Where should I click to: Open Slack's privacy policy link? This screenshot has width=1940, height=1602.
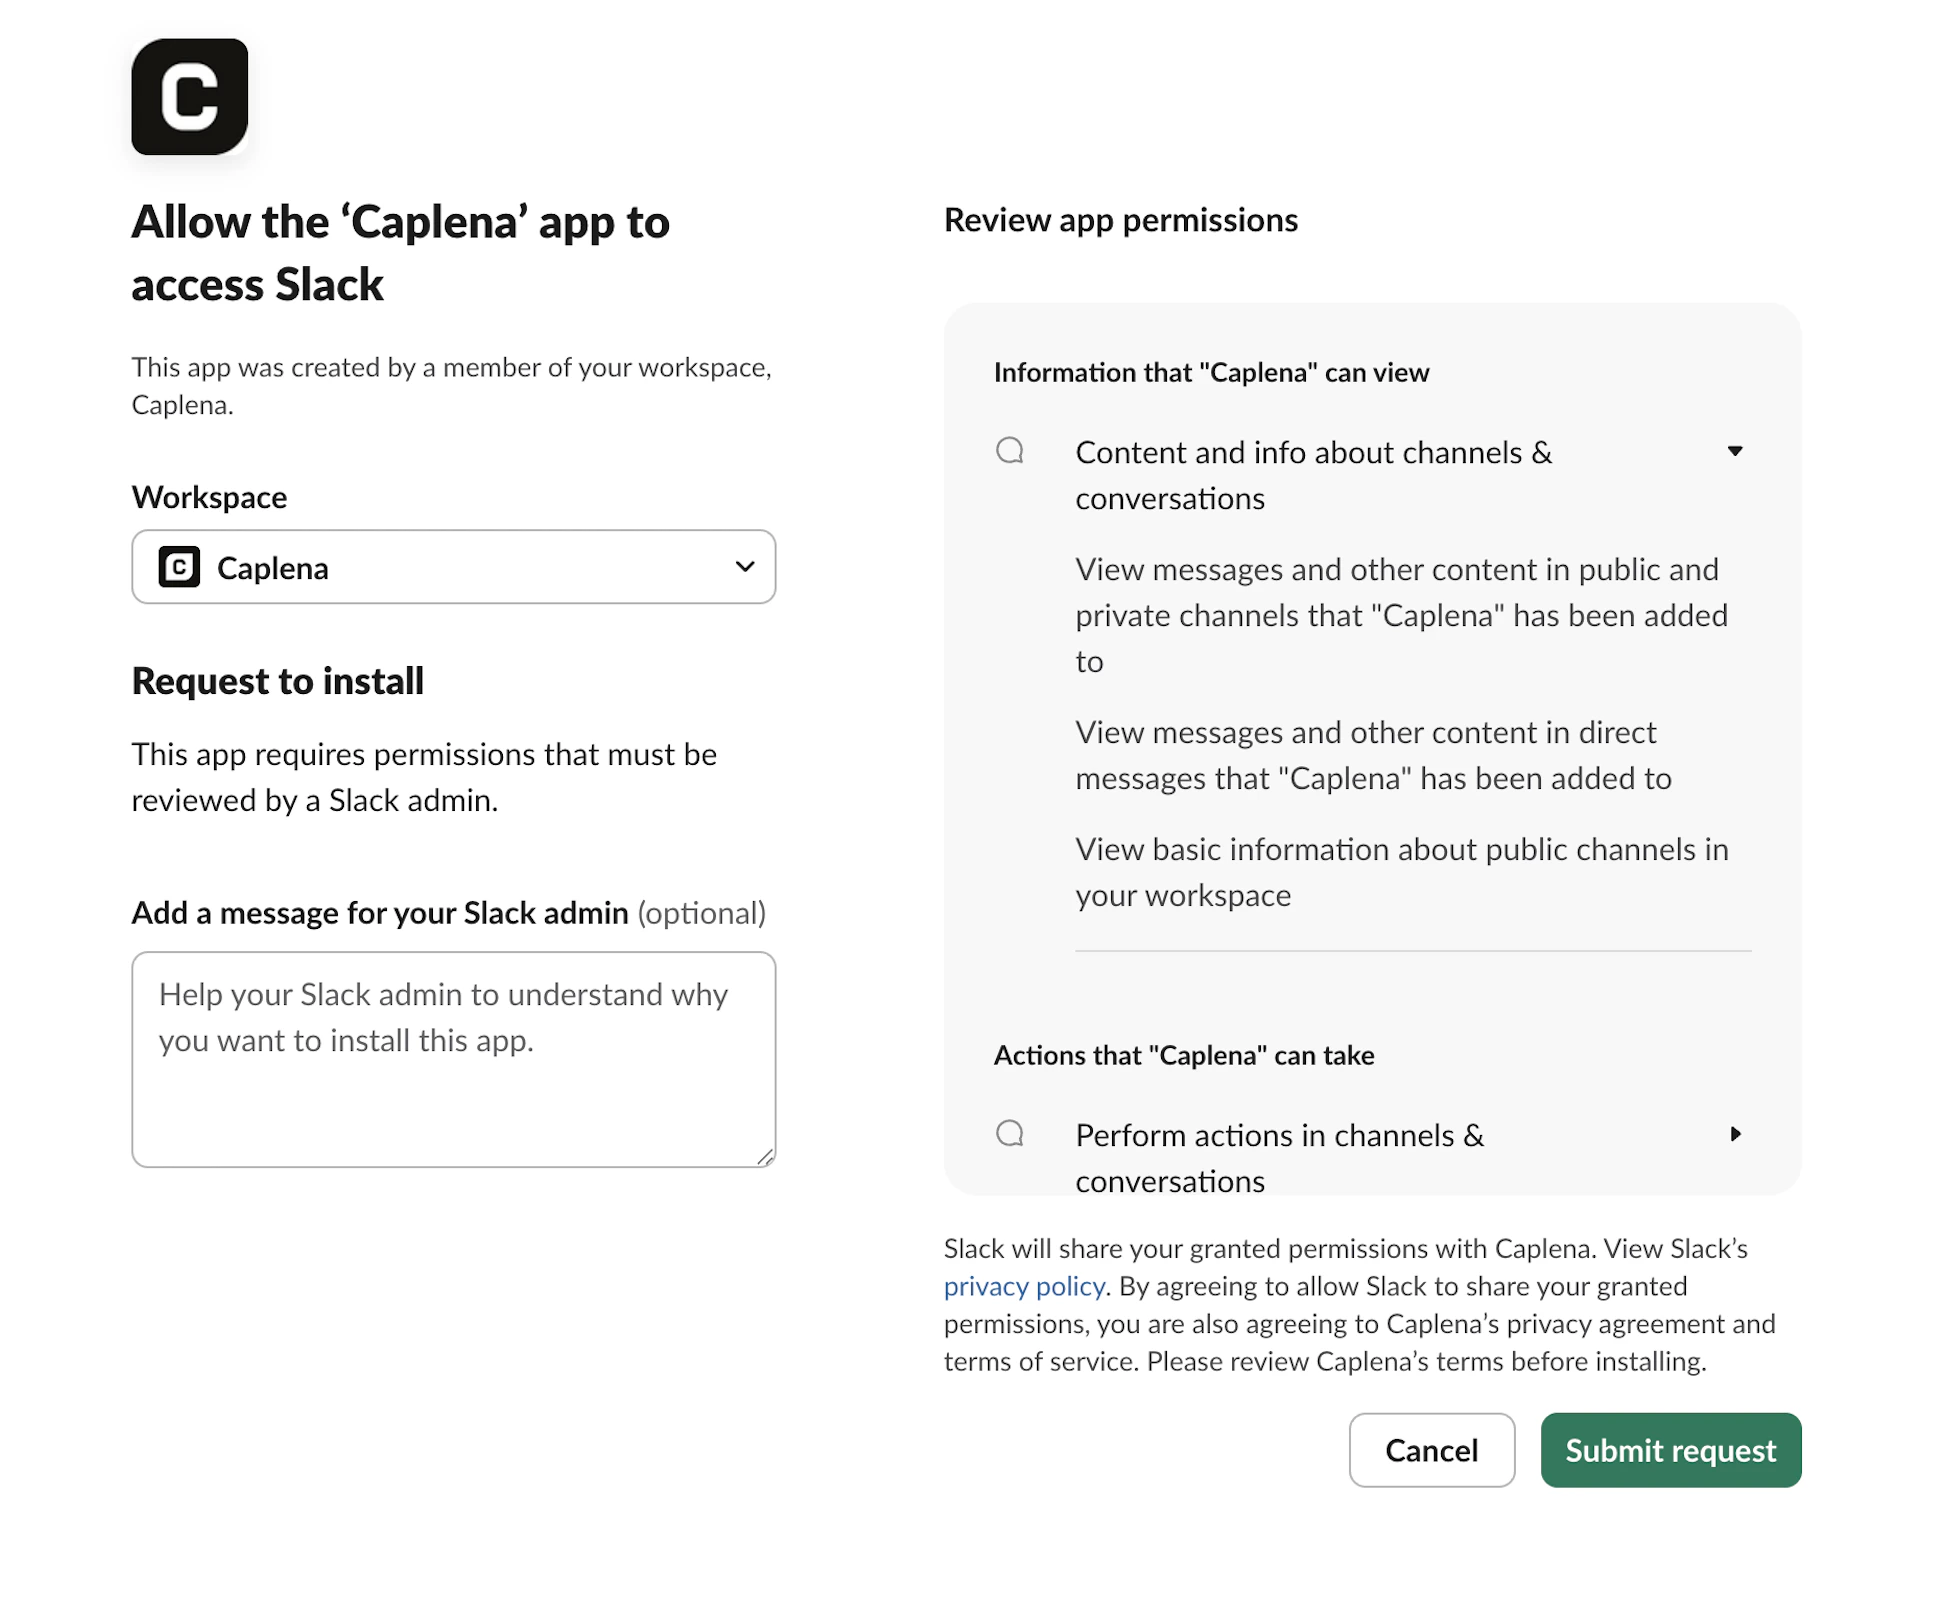(1024, 1286)
